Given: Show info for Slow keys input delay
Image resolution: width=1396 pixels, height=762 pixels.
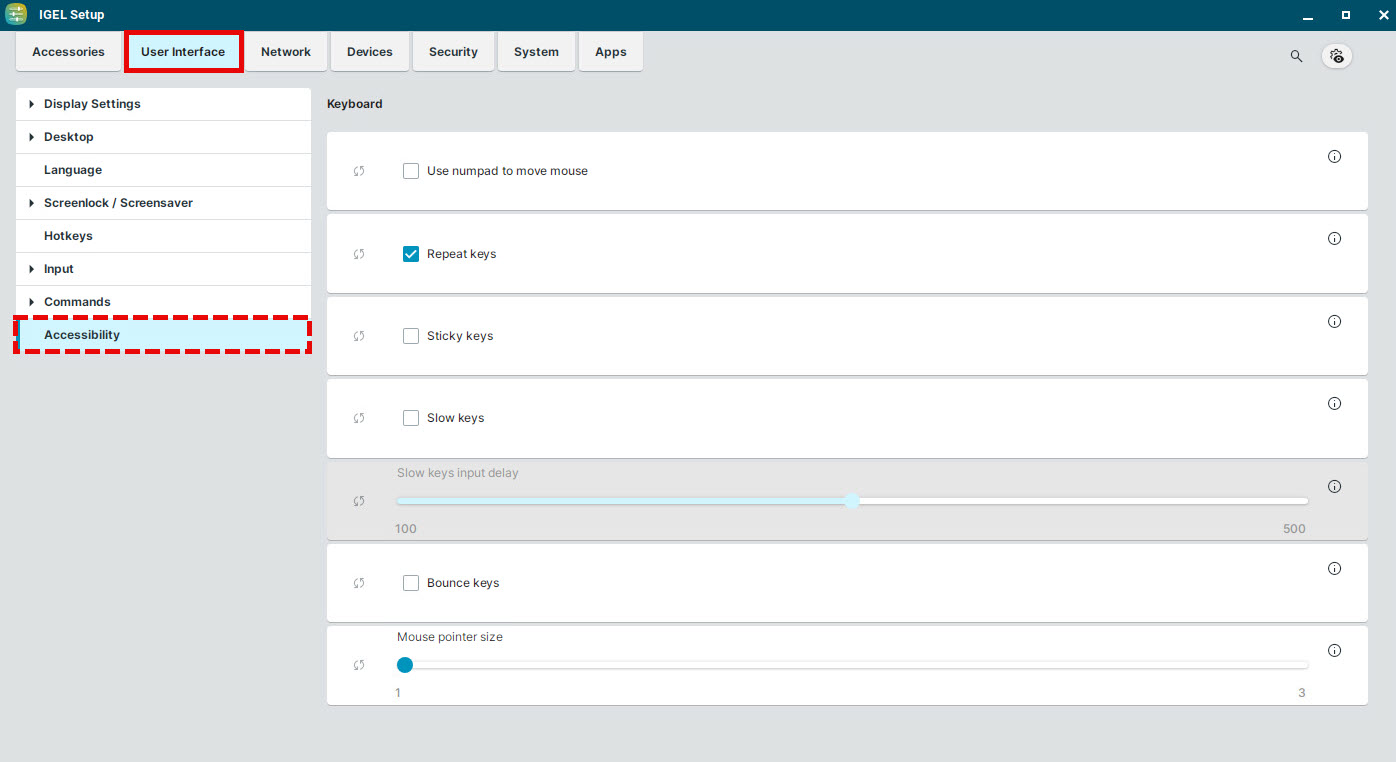Looking at the screenshot, I should tap(1334, 486).
